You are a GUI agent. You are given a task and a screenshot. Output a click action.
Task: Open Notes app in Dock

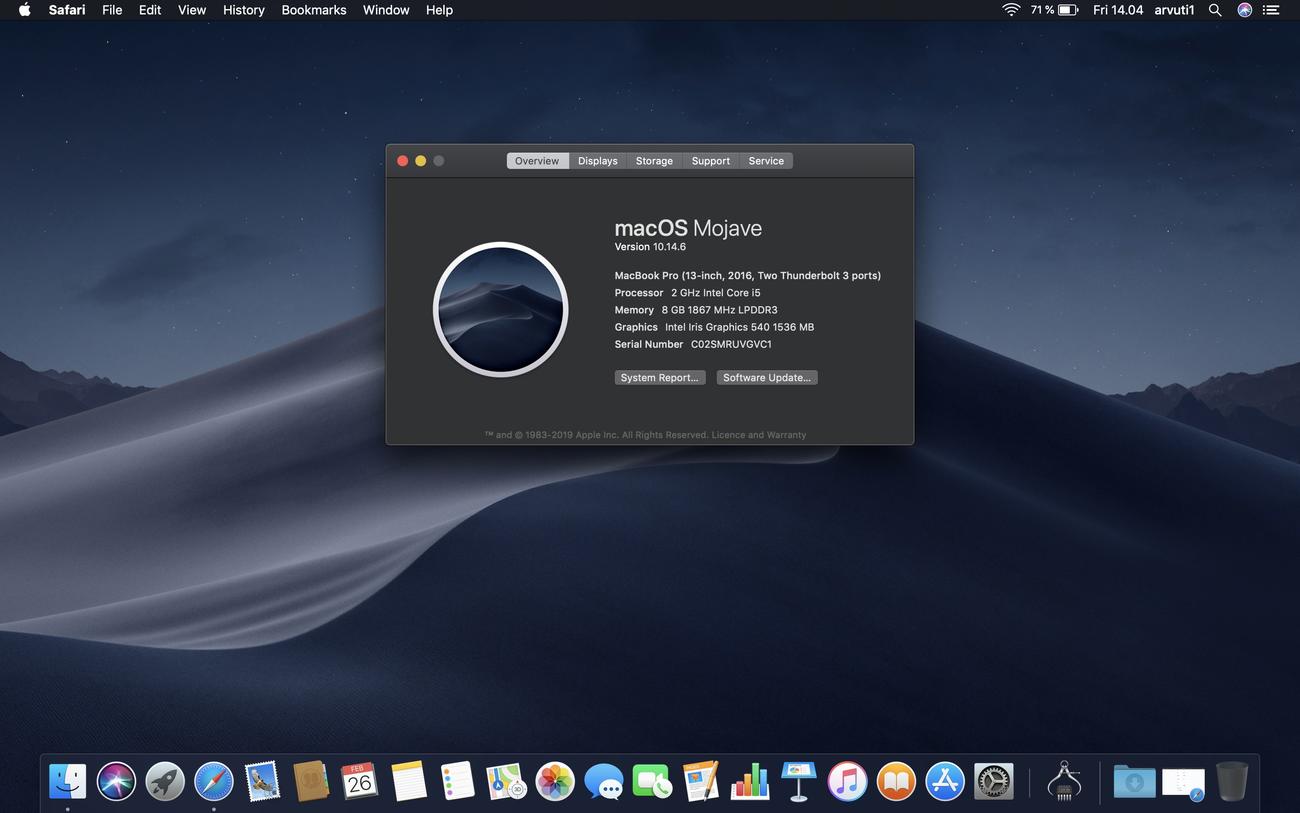coord(409,781)
